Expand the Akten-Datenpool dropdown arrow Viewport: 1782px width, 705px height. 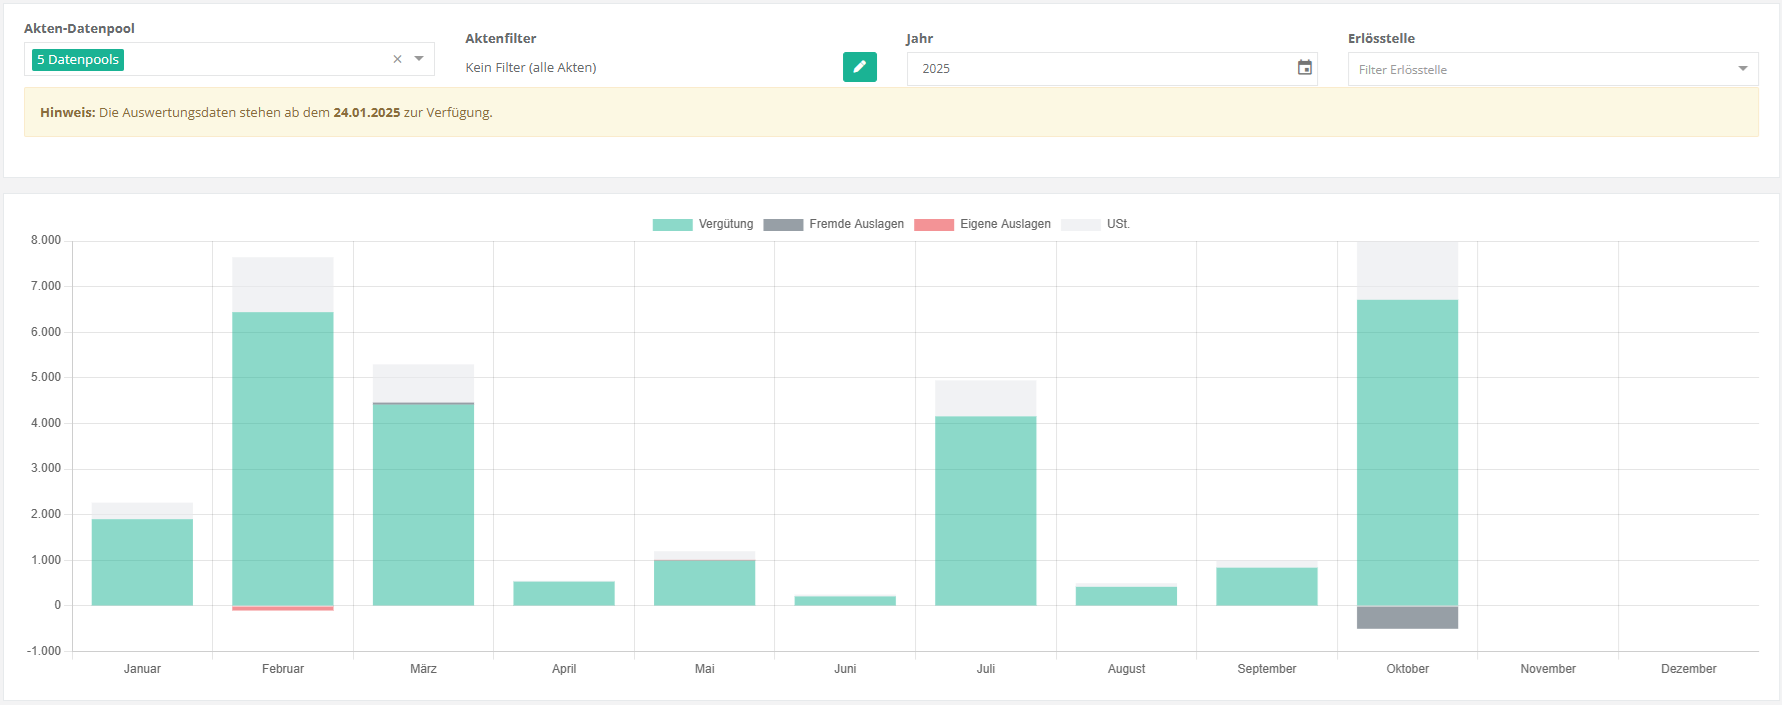click(419, 59)
